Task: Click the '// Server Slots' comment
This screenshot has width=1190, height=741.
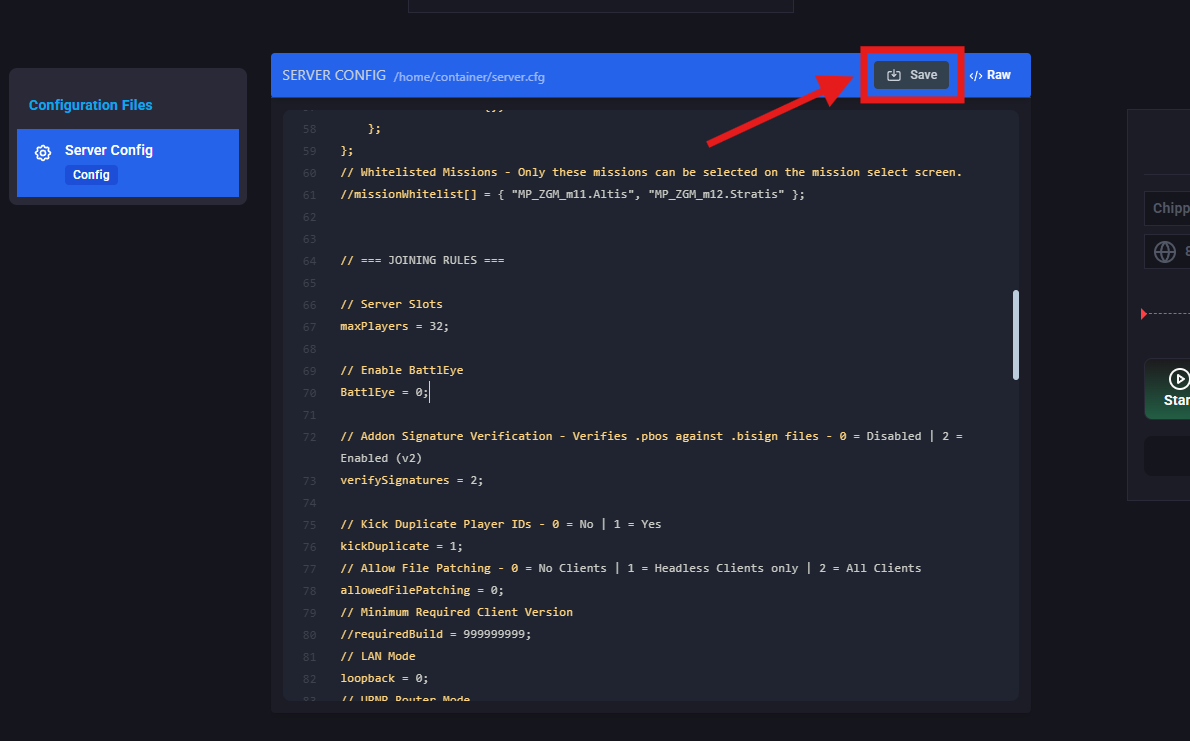Action: (392, 304)
